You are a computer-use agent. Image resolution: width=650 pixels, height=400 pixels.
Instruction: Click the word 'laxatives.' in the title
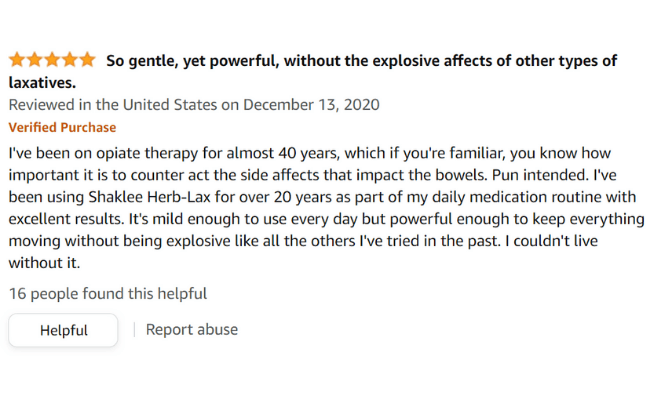pyautogui.click(x=42, y=82)
